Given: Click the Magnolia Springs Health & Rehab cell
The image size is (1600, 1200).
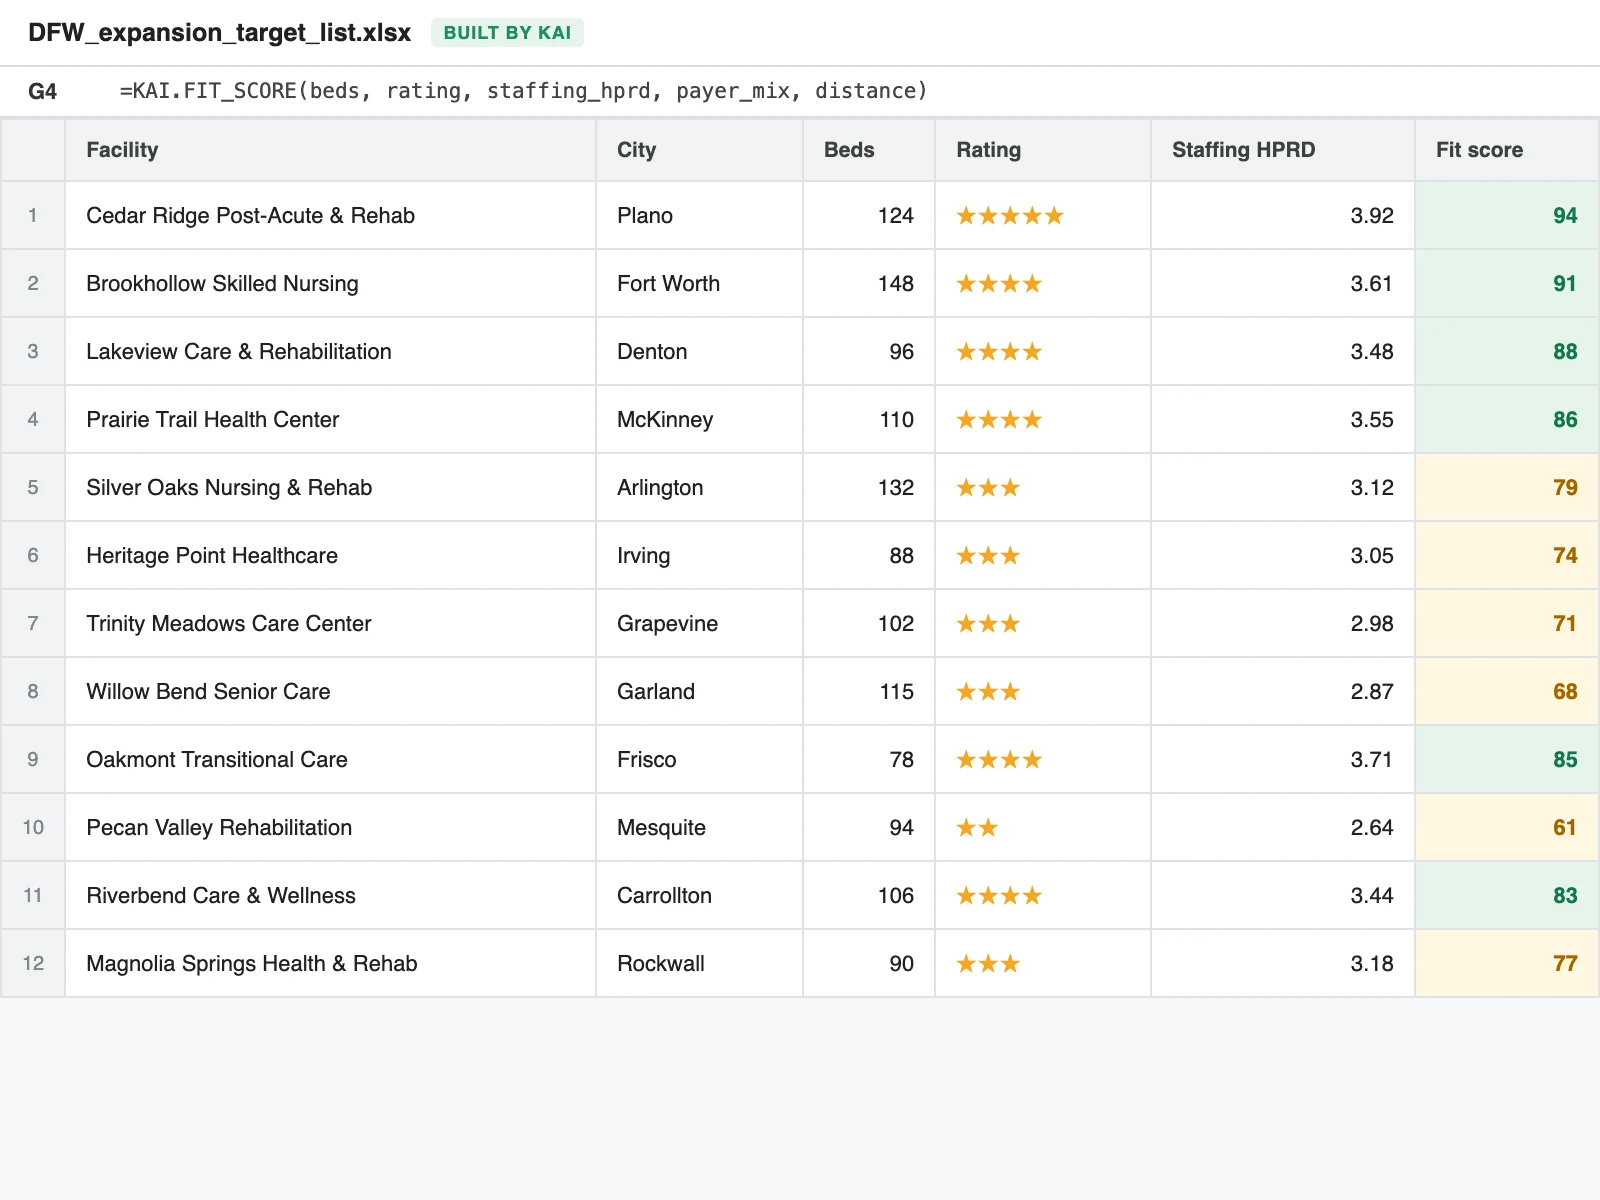Looking at the screenshot, I should pyautogui.click(x=330, y=963).
